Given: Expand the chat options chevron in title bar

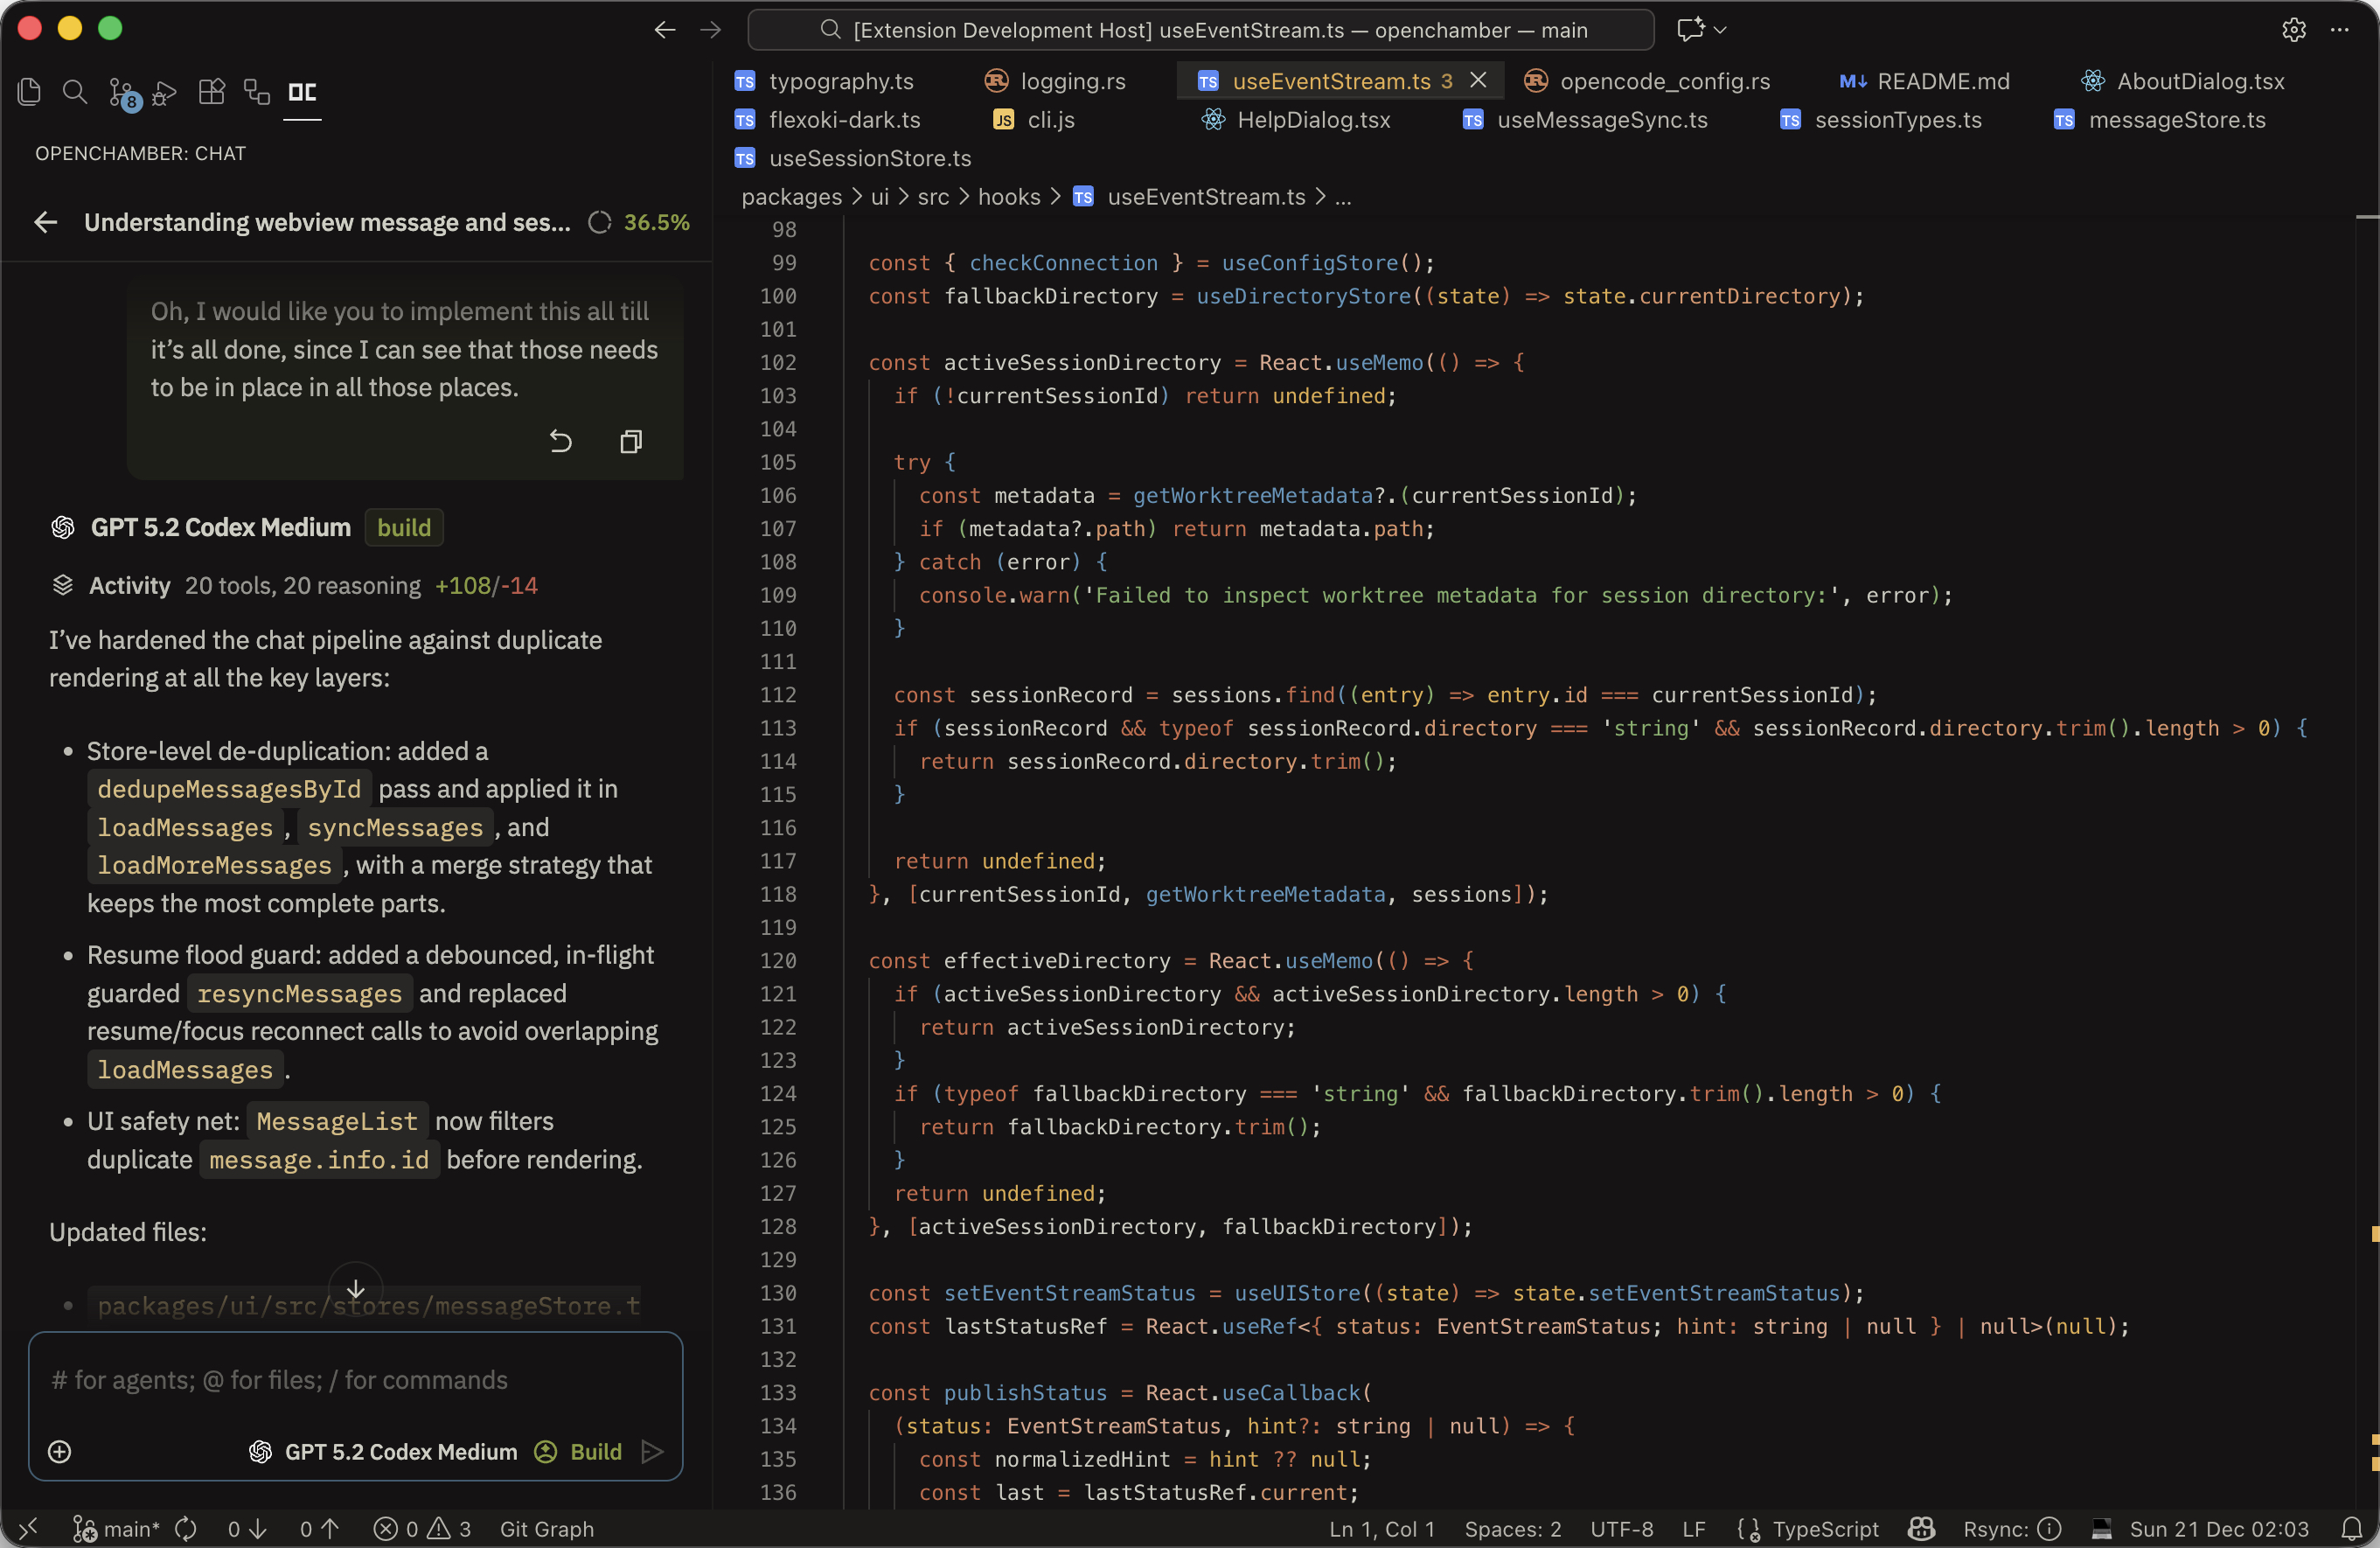Looking at the screenshot, I should (1721, 30).
